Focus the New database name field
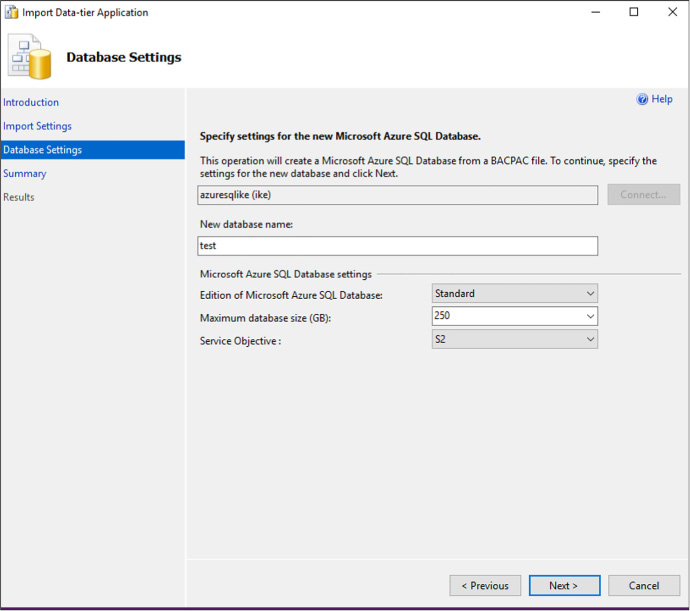The height and width of the screenshot is (611, 690). (x=397, y=246)
